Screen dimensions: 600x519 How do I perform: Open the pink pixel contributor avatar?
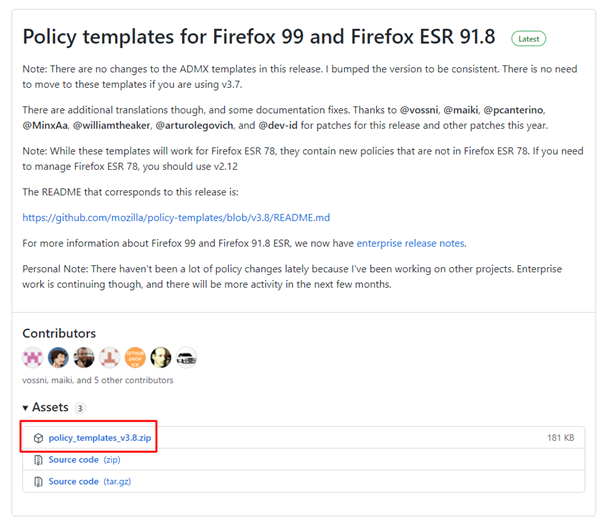pos(33,357)
